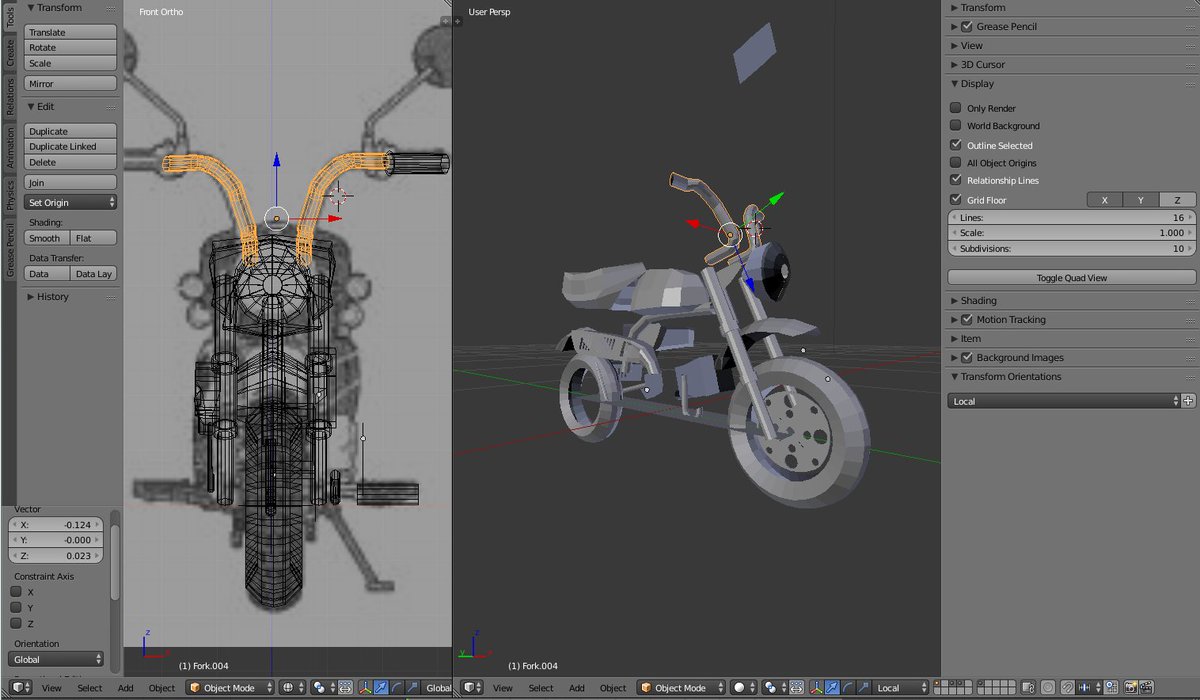
Task: Open the Add menu in right viewport header
Action: pyautogui.click(x=577, y=688)
